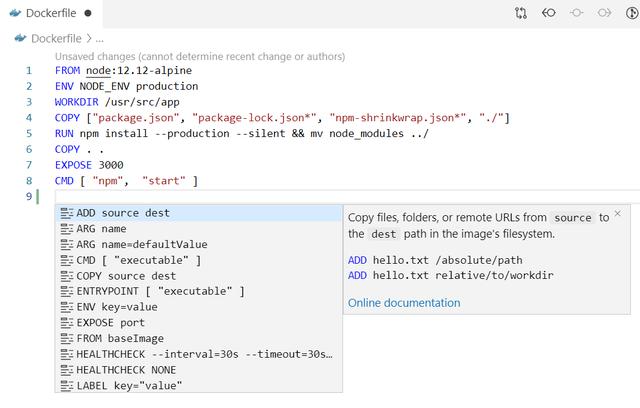Viewport: 640px width, 408px height.
Task: Choose the LABEL key="value" suggestion
Action: pos(129,385)
